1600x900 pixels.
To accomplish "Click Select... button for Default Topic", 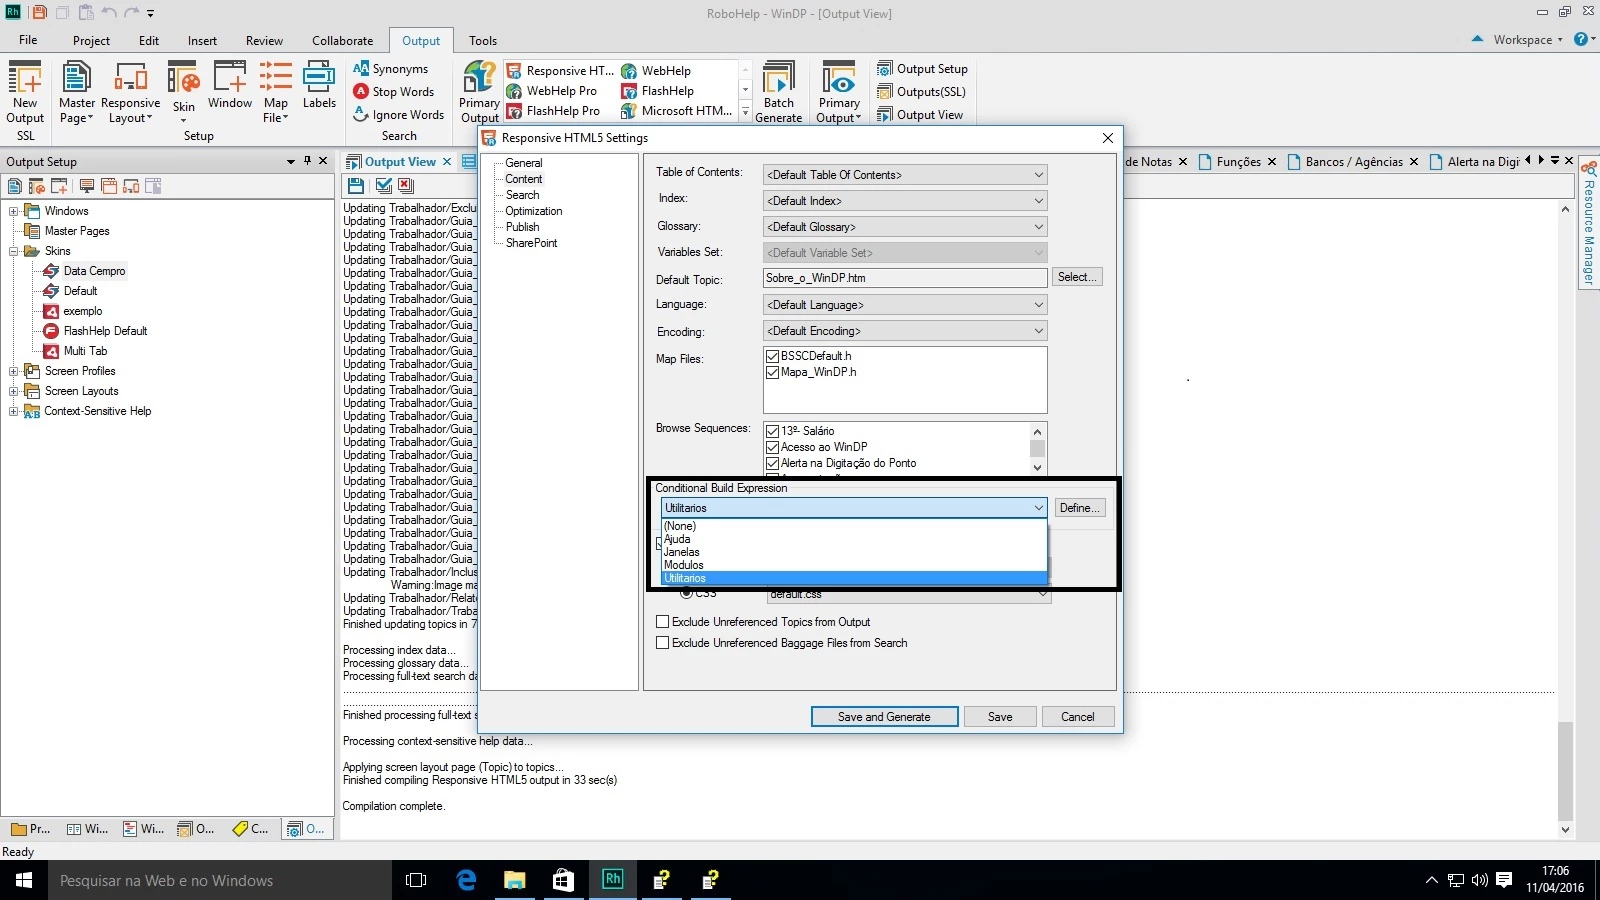I will click(1077, 277).
